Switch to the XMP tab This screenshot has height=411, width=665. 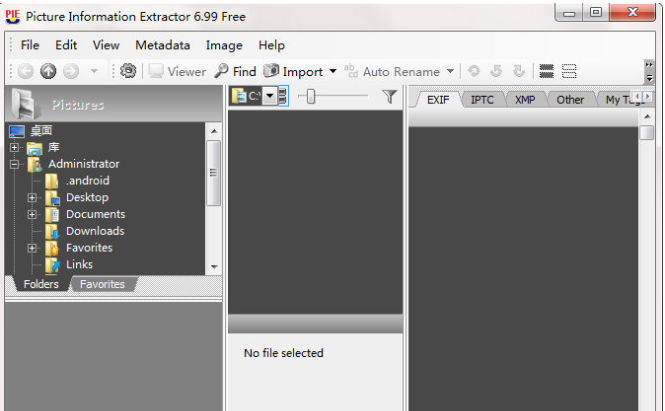click(x=525, y=100)
